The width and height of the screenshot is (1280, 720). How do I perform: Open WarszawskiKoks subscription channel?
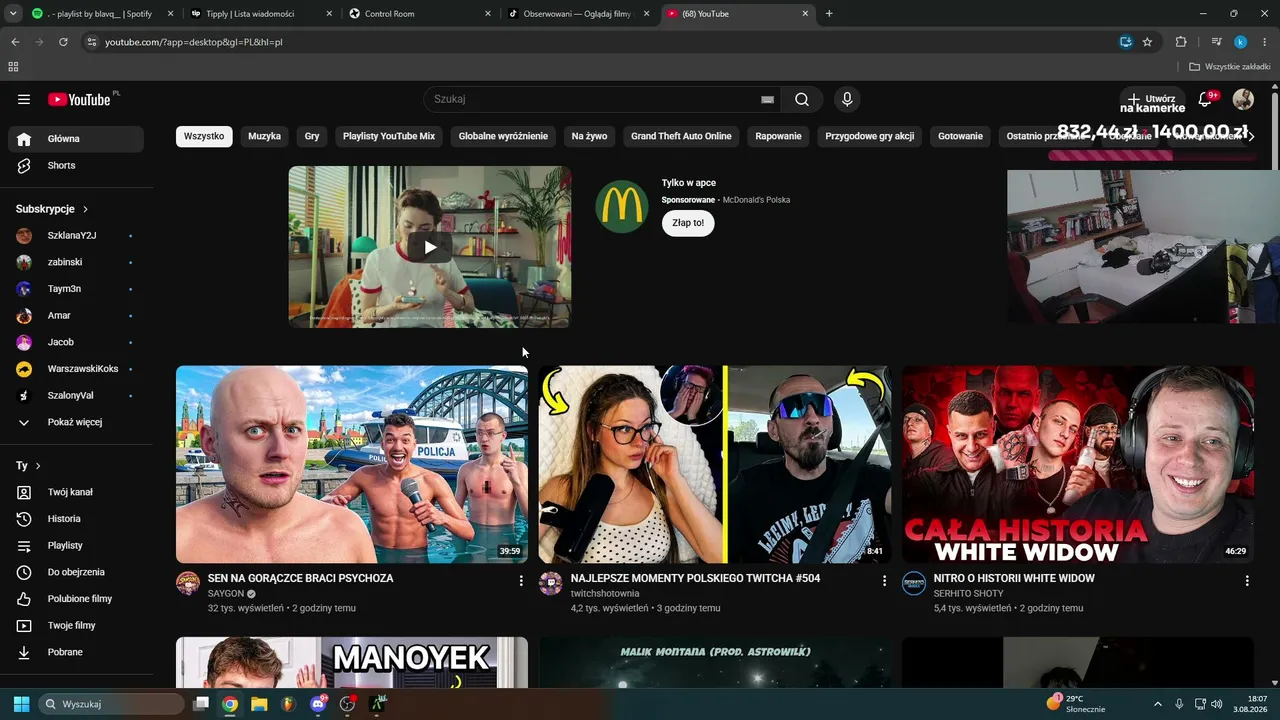click(x=76, y=369)
